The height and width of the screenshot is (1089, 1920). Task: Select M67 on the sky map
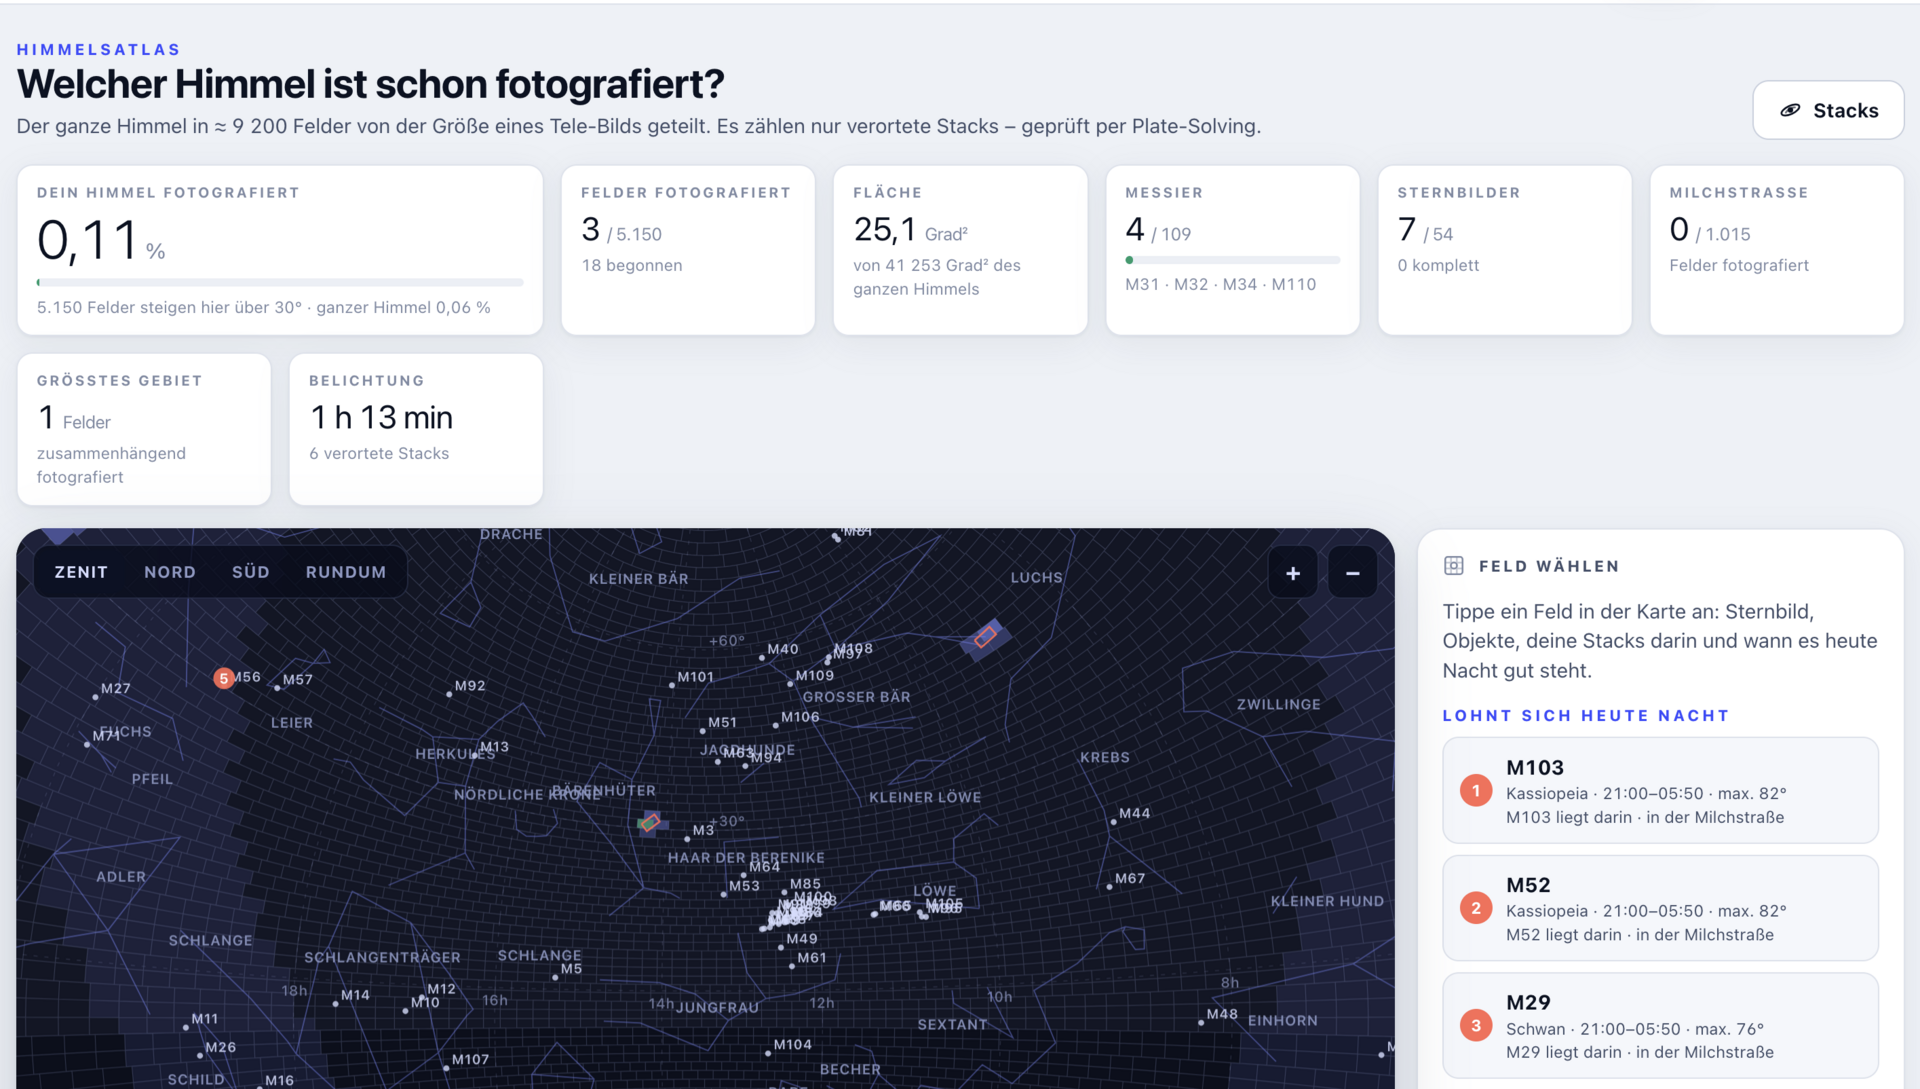[x=1109, y=887]
